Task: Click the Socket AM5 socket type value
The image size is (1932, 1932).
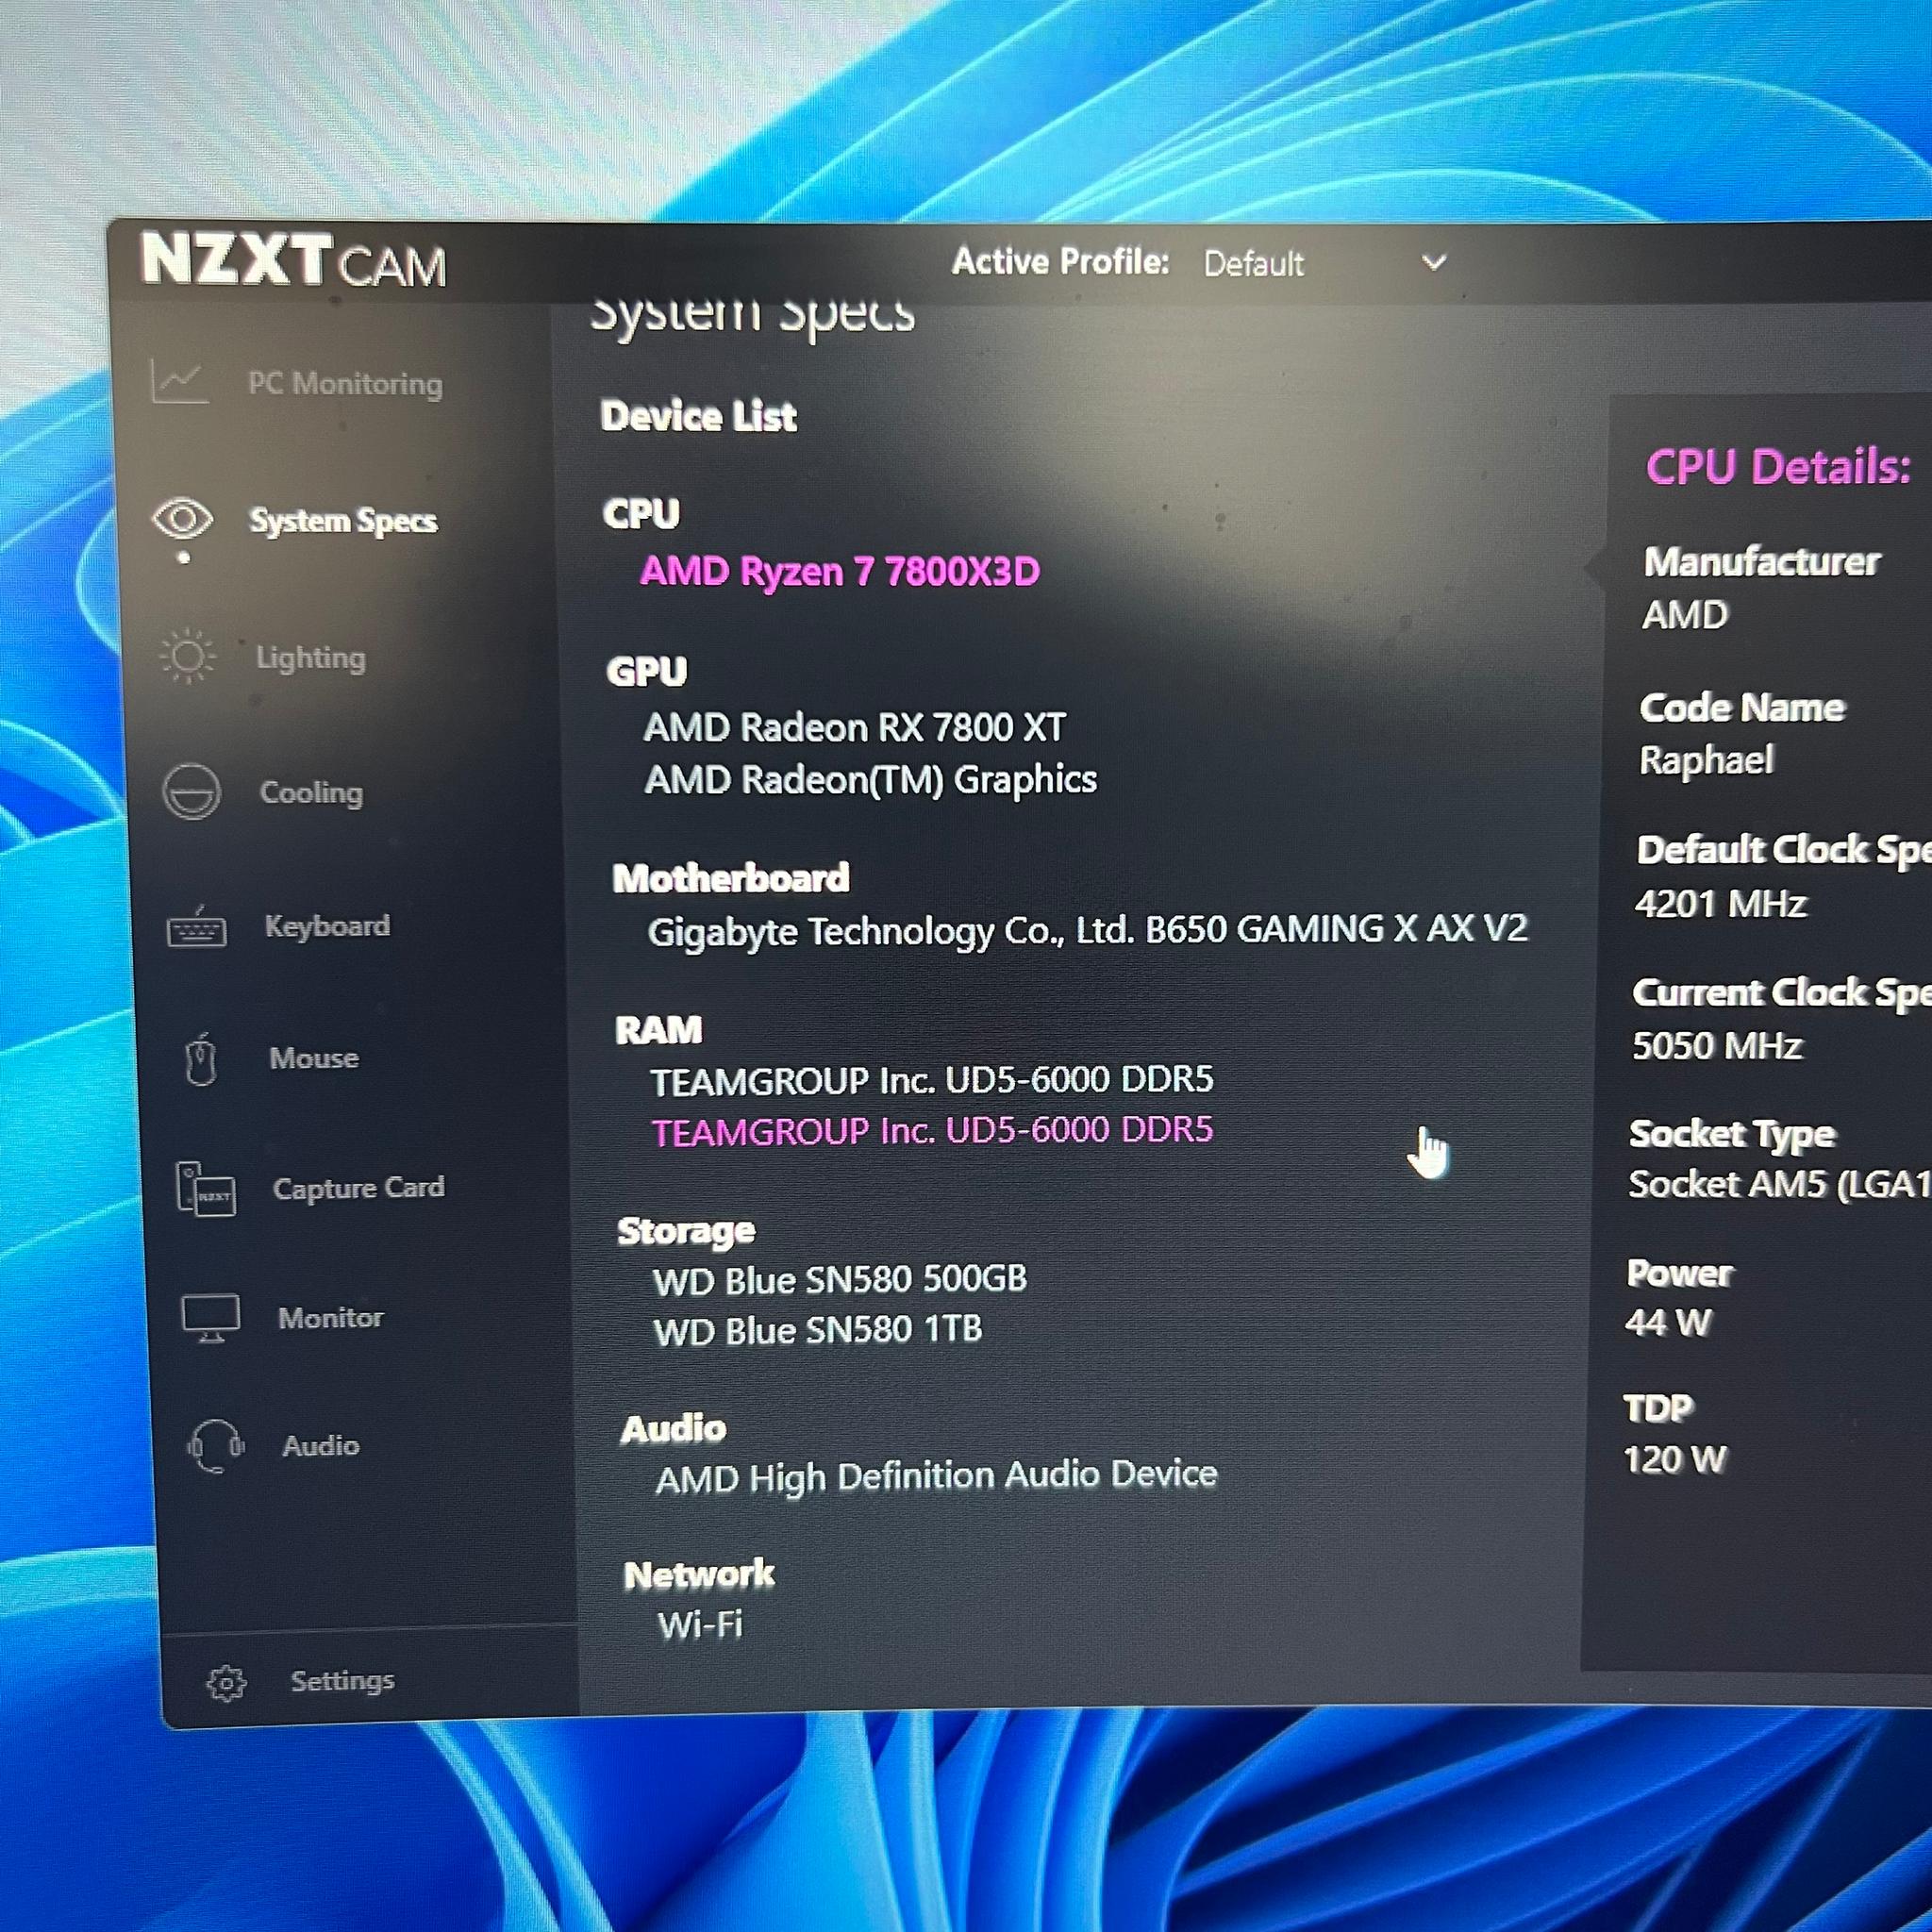Action: (x=1779, y=1184)
